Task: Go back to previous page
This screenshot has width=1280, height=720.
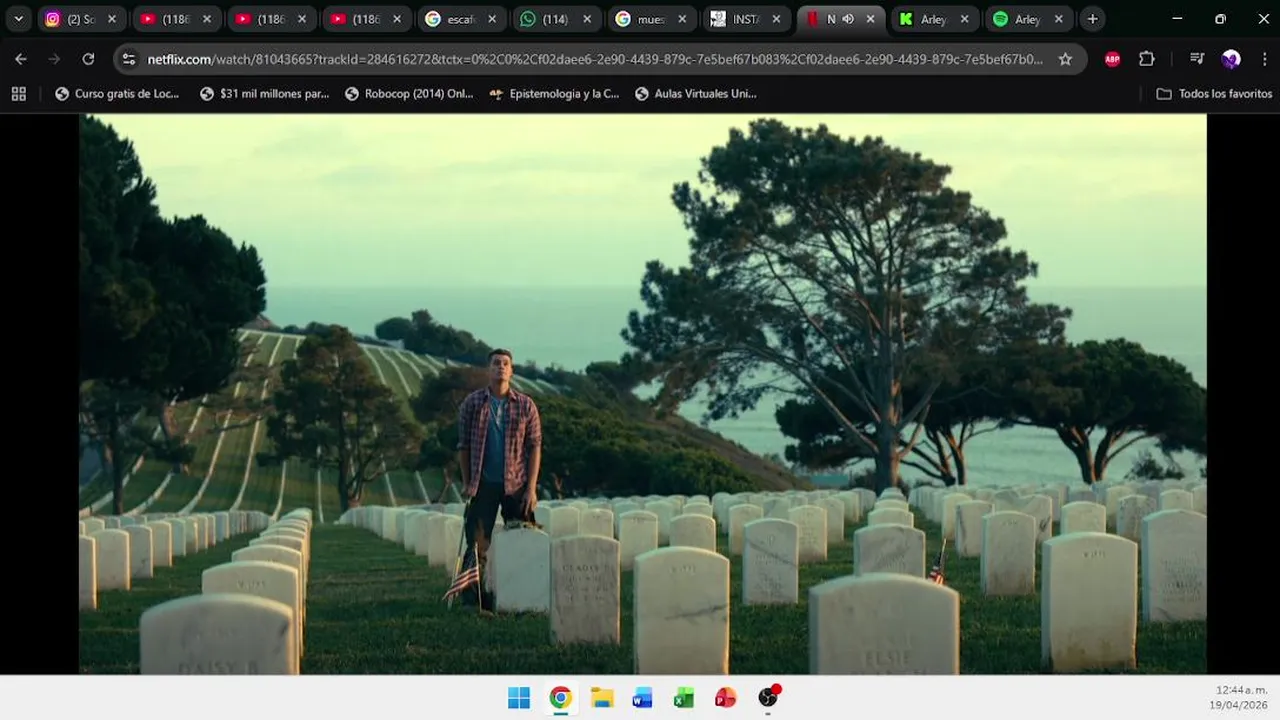Action: 21,59
